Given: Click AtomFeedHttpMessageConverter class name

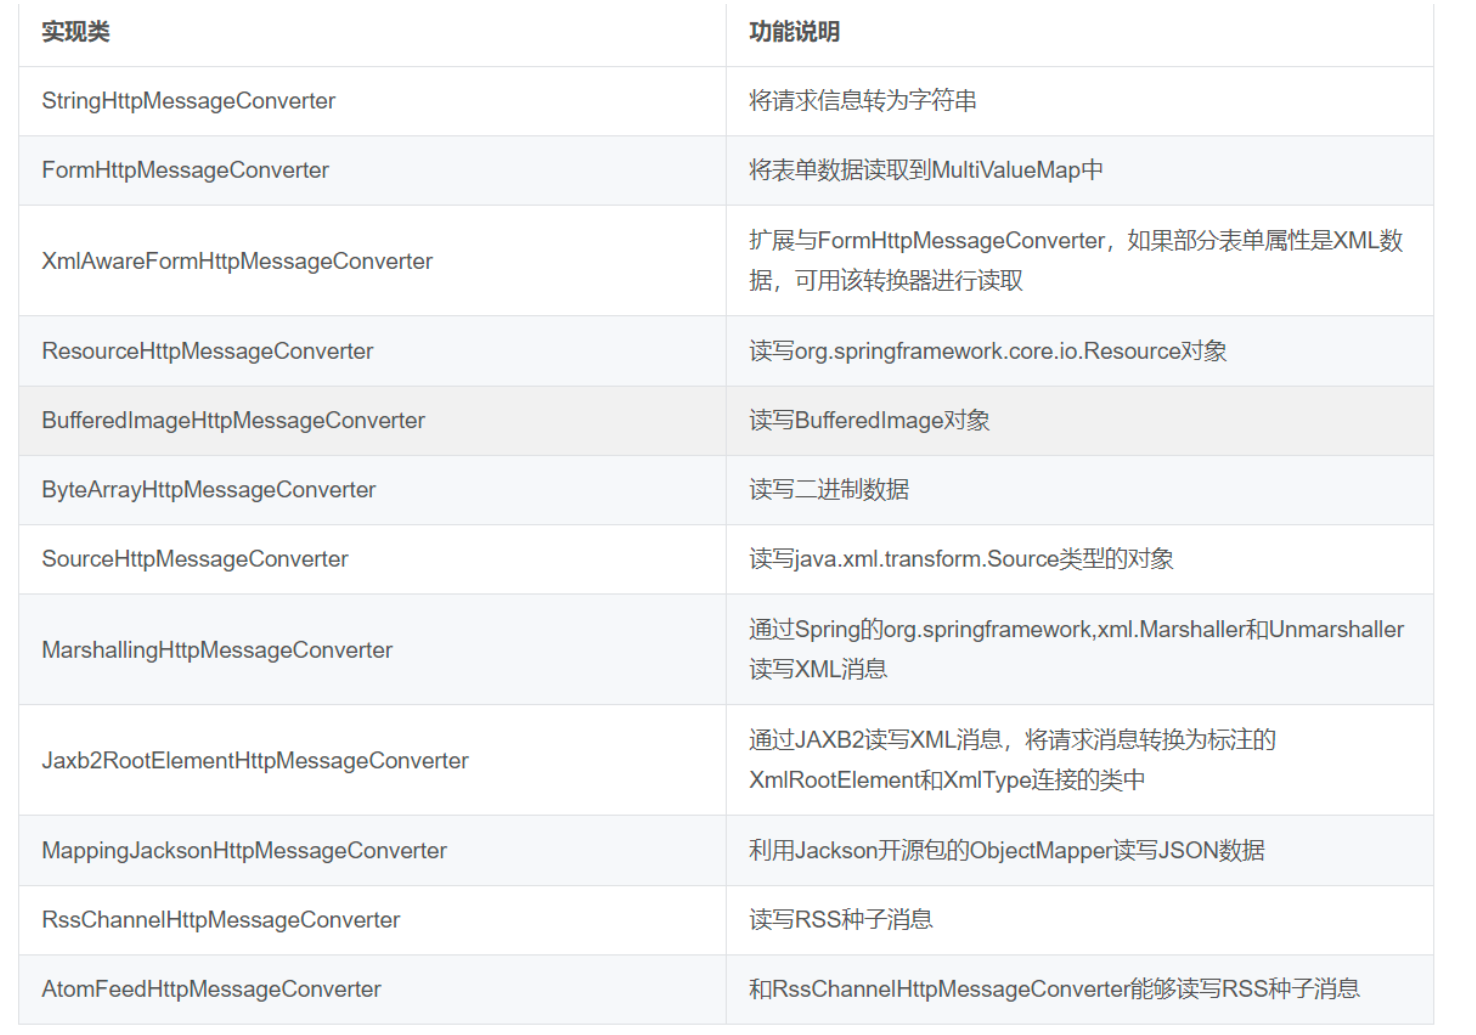Looking at the screenshot, I should pyautogui.click(x=211, y=989).
